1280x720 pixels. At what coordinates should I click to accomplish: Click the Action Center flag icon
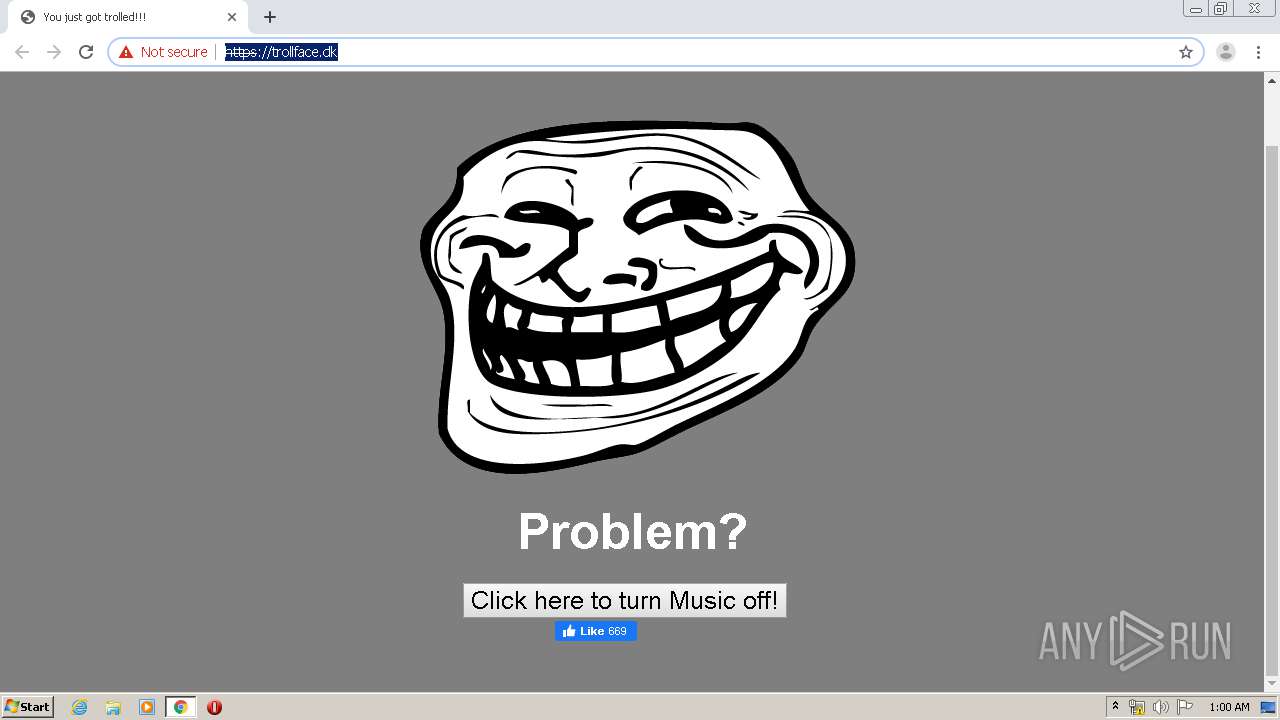(x=1185, y=707)
